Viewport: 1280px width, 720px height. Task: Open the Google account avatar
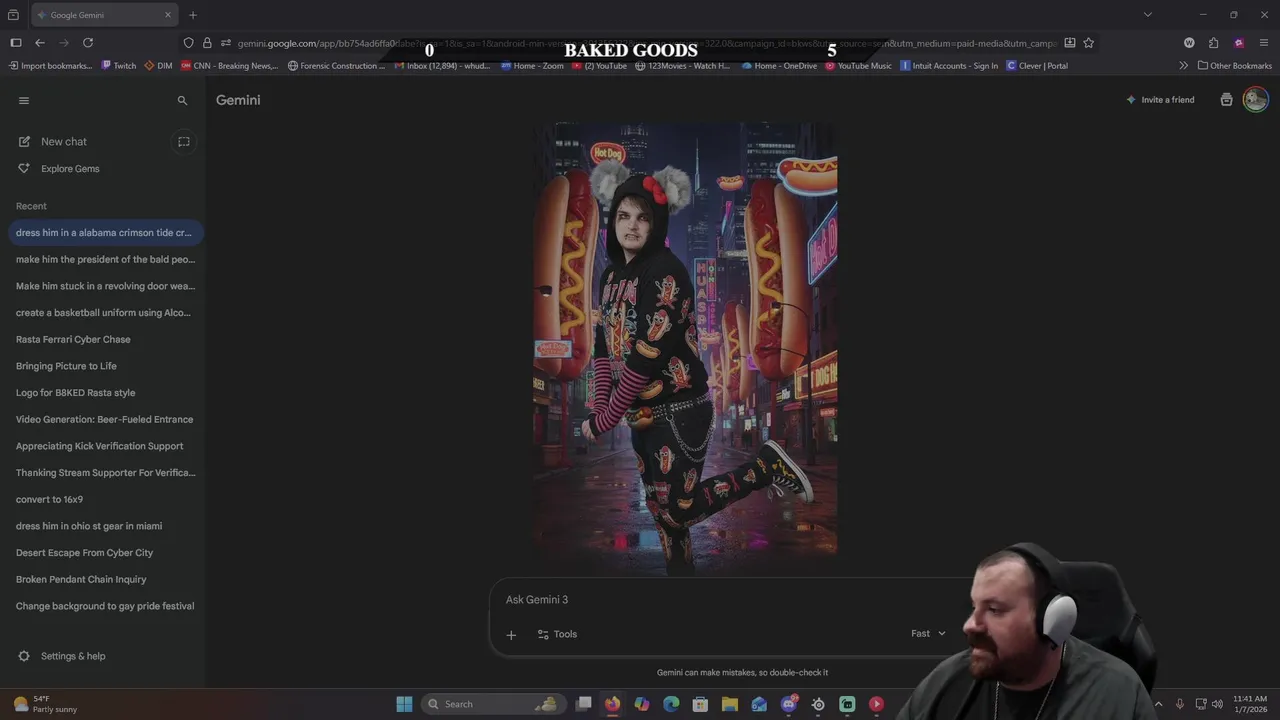point(1256,100)
